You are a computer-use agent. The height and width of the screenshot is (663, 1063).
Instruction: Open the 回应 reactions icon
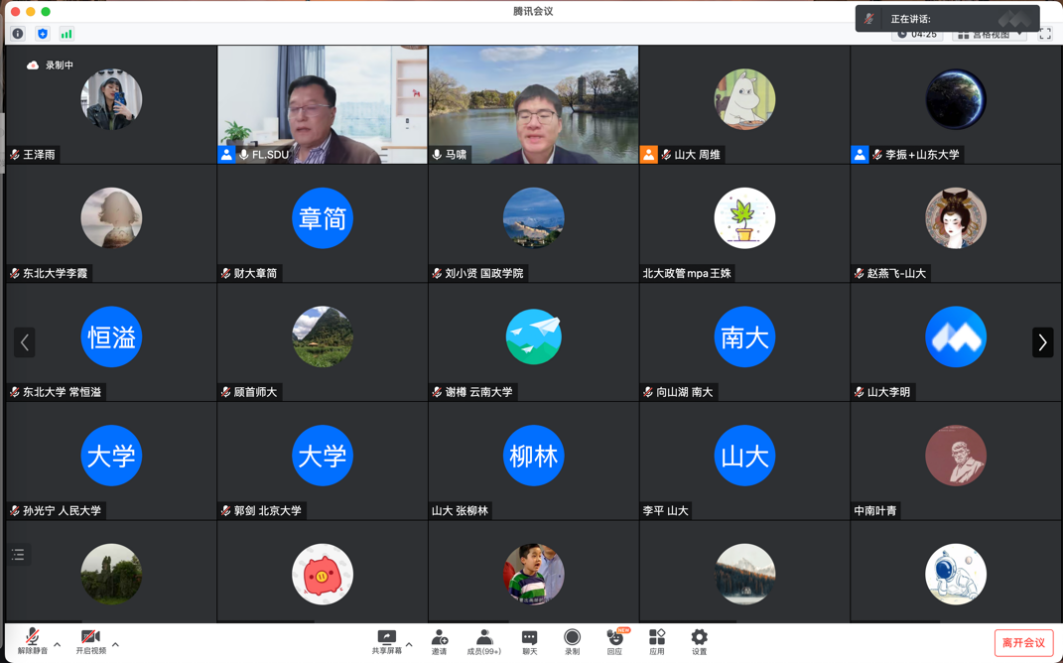[x=614, y=640]
